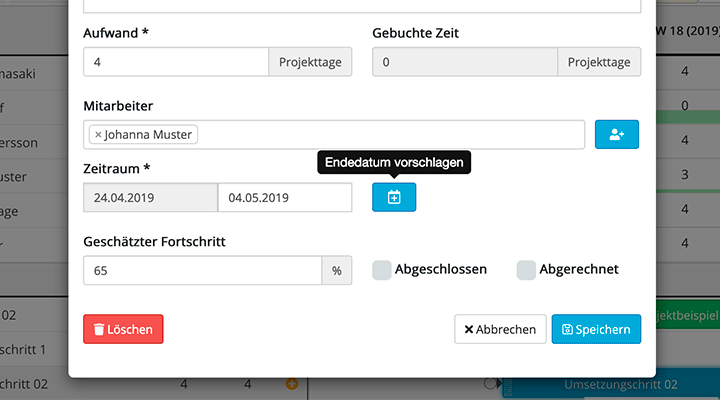Select the Umsetzungsschritt 02 Gantt bar
This screenshot has height=400, width=720.
tap(610, 385)
